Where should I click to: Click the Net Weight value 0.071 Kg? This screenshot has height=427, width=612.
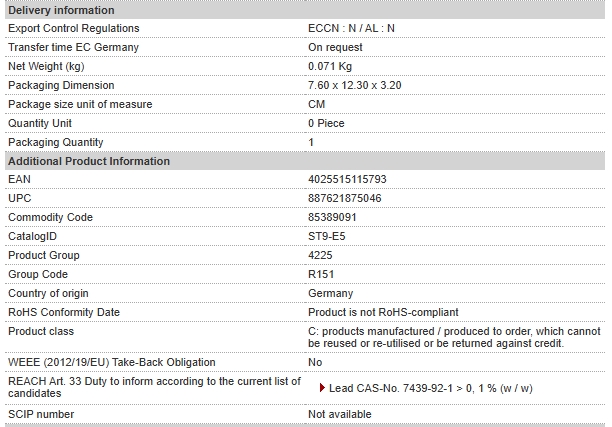click(x=330, y=66)
